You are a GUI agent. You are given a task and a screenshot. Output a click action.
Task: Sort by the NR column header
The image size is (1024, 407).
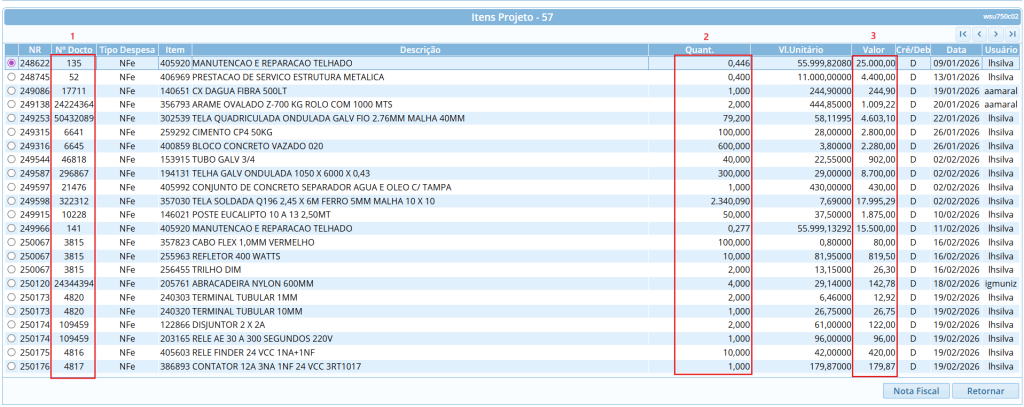click(34, 49)
